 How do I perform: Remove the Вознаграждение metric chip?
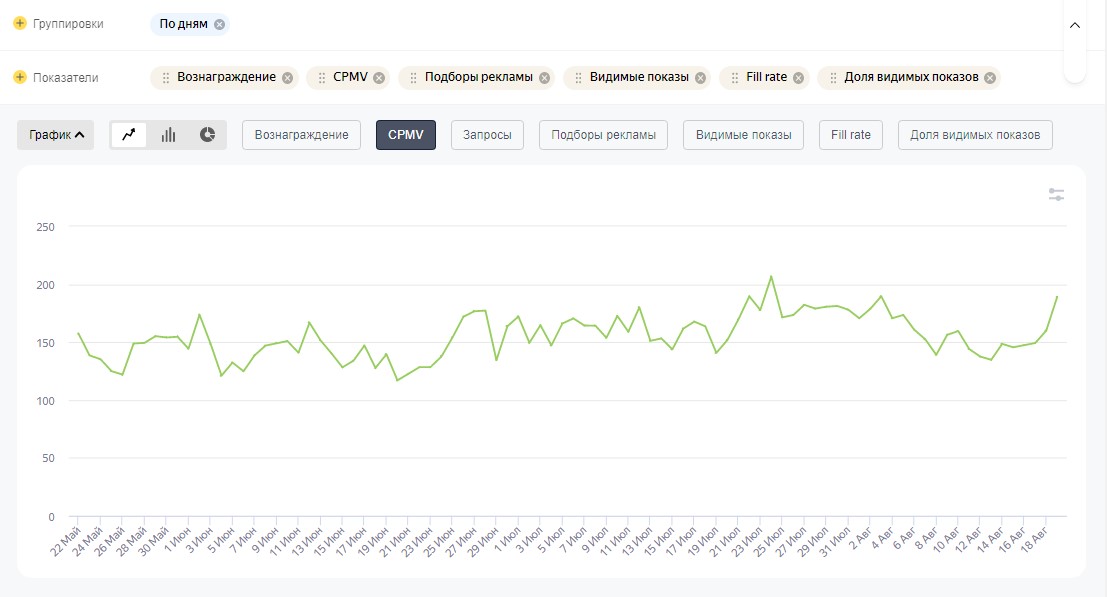click(288, 78)
